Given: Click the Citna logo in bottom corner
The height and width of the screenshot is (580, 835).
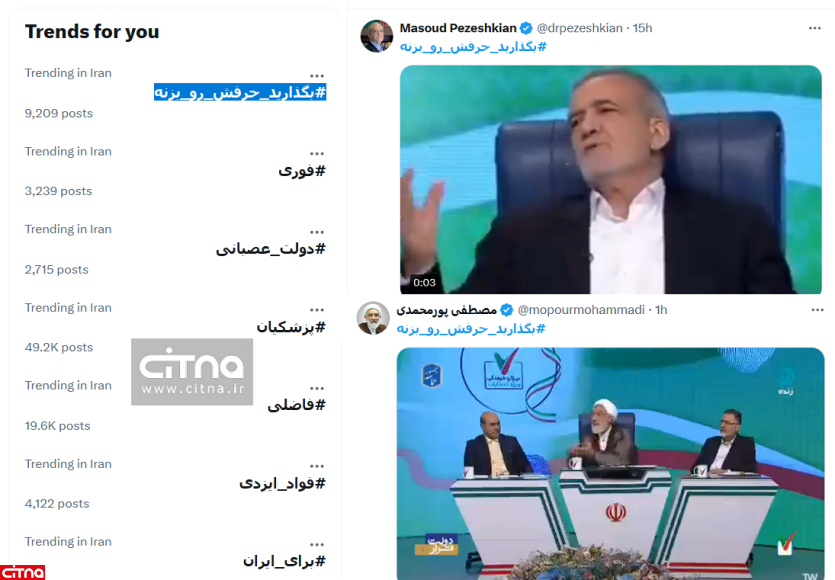Looking at the screenshot, I should pyautogui.click(x=22, y=573).
